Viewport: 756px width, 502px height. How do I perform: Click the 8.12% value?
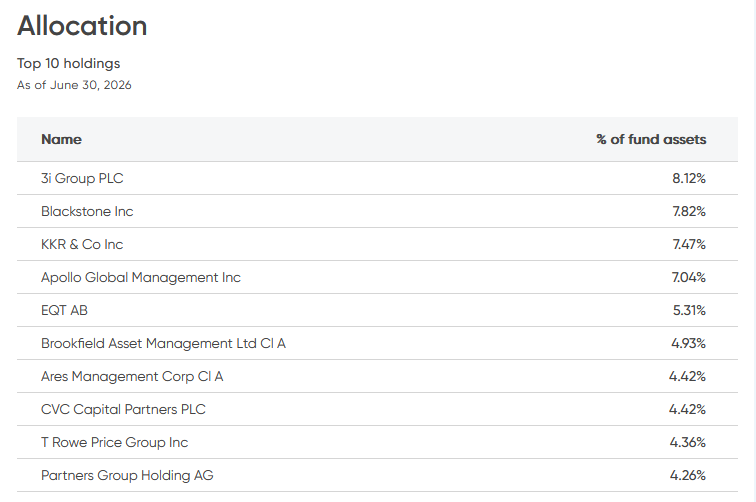689,178
